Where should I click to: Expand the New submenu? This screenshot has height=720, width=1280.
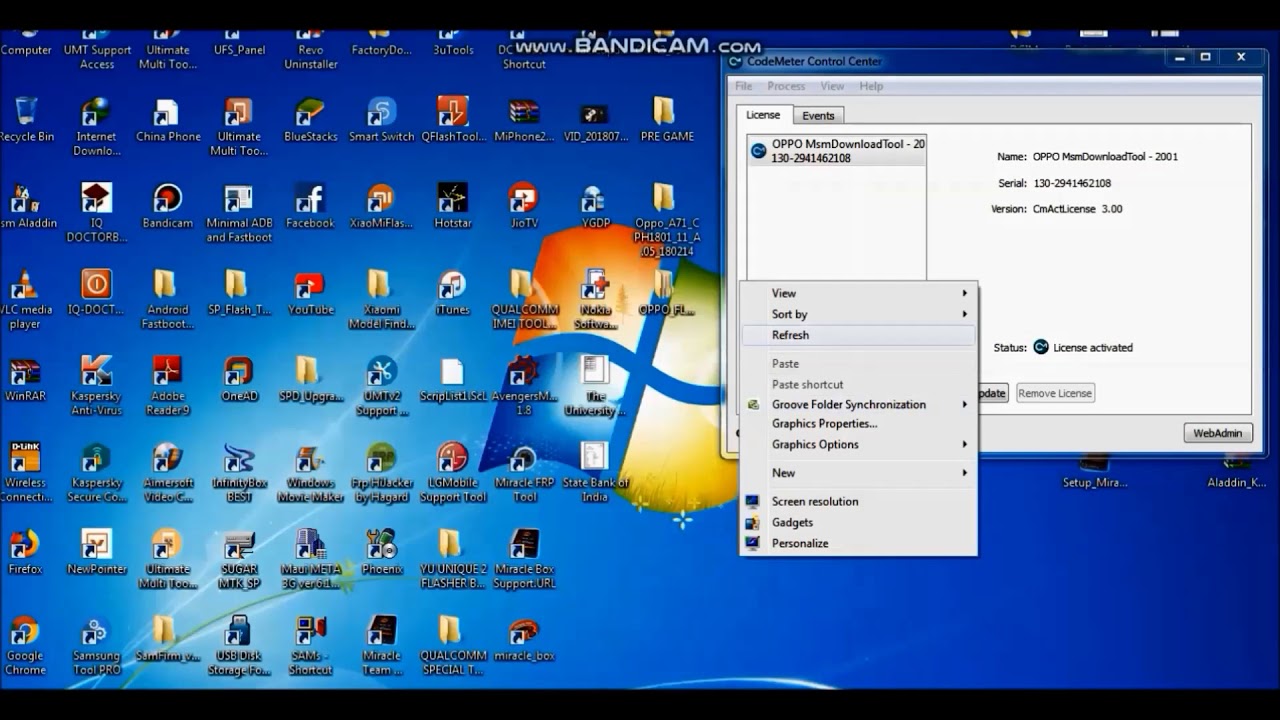[x=857, y=473]
